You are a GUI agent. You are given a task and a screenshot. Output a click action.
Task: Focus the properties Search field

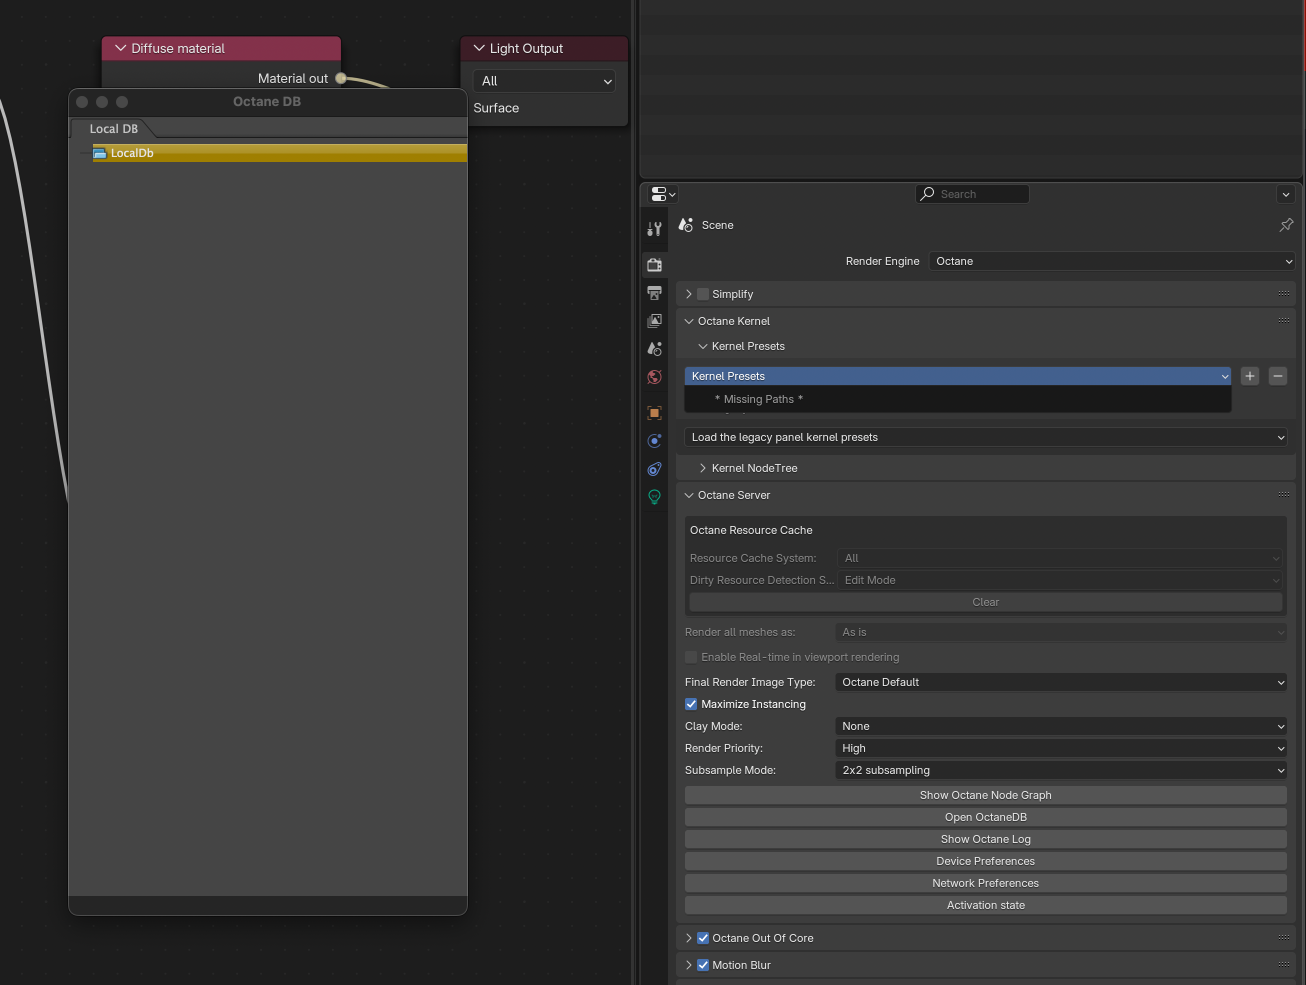(972, 194)
